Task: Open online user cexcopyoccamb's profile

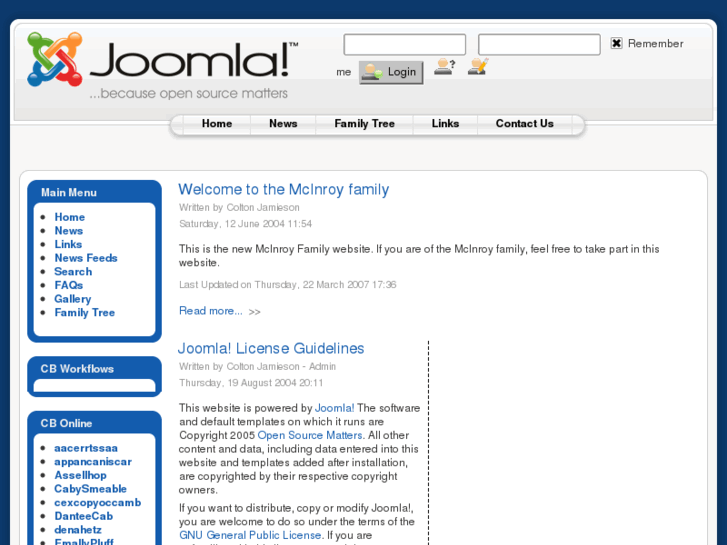Action: [x=97, y=502]
